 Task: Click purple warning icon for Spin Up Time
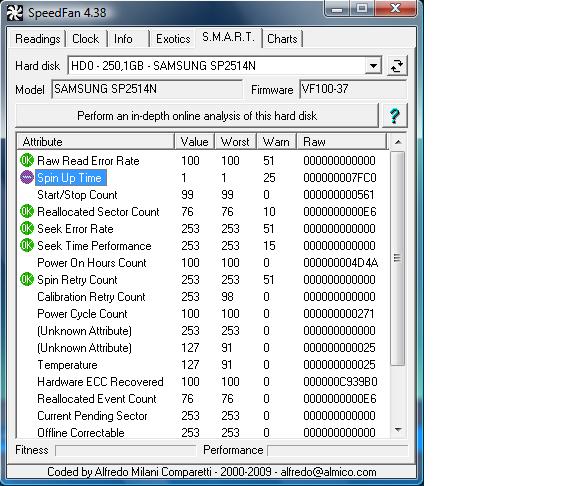26,177
